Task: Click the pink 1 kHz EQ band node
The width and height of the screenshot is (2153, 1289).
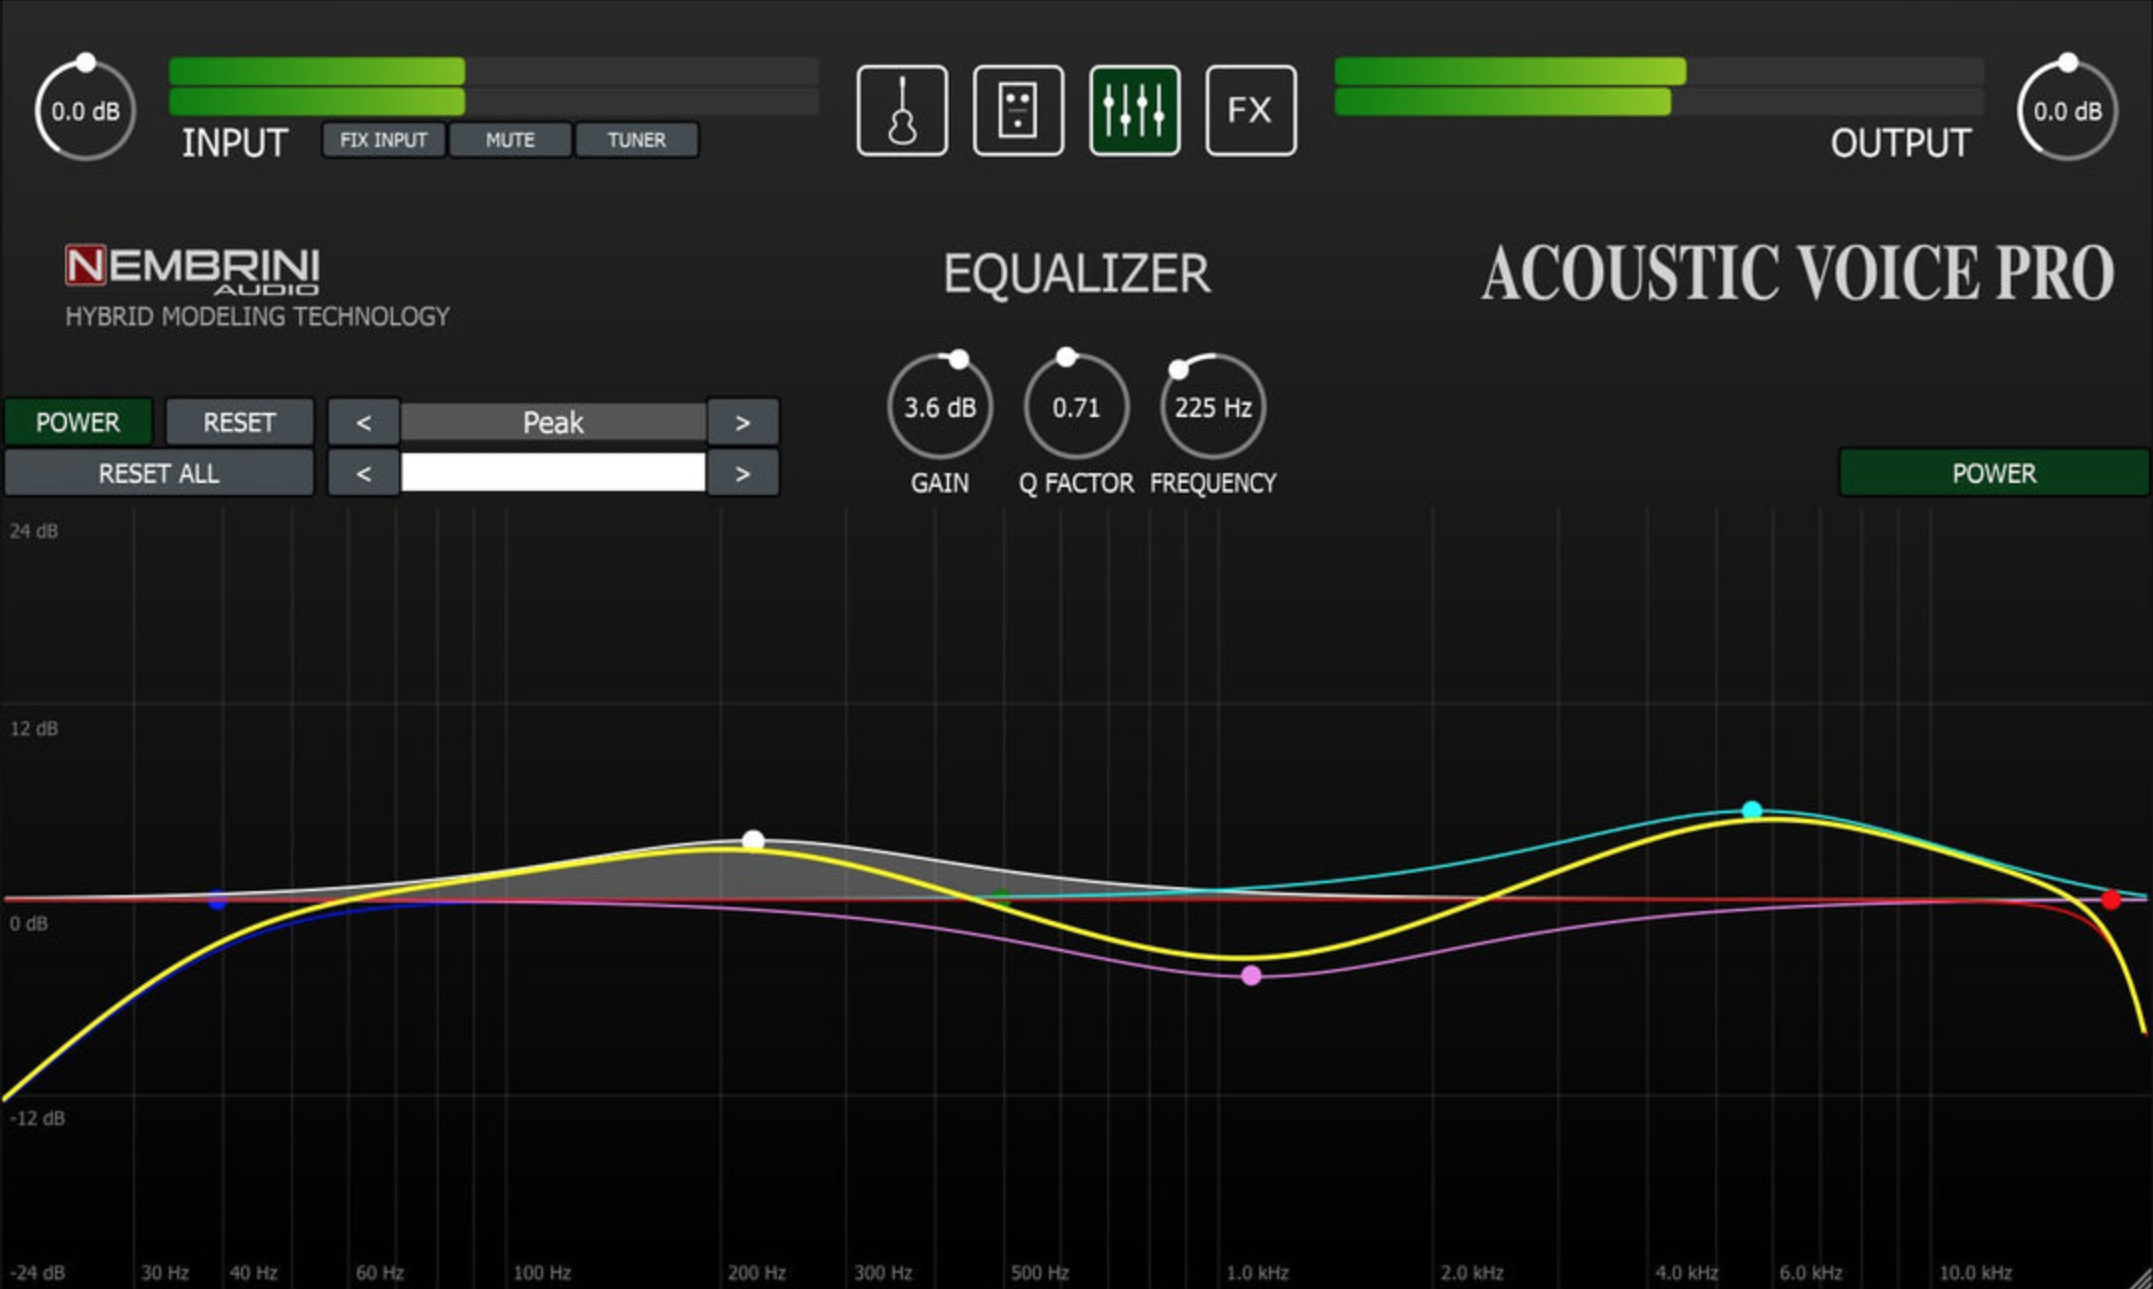Action: [x=1252, y=974]
